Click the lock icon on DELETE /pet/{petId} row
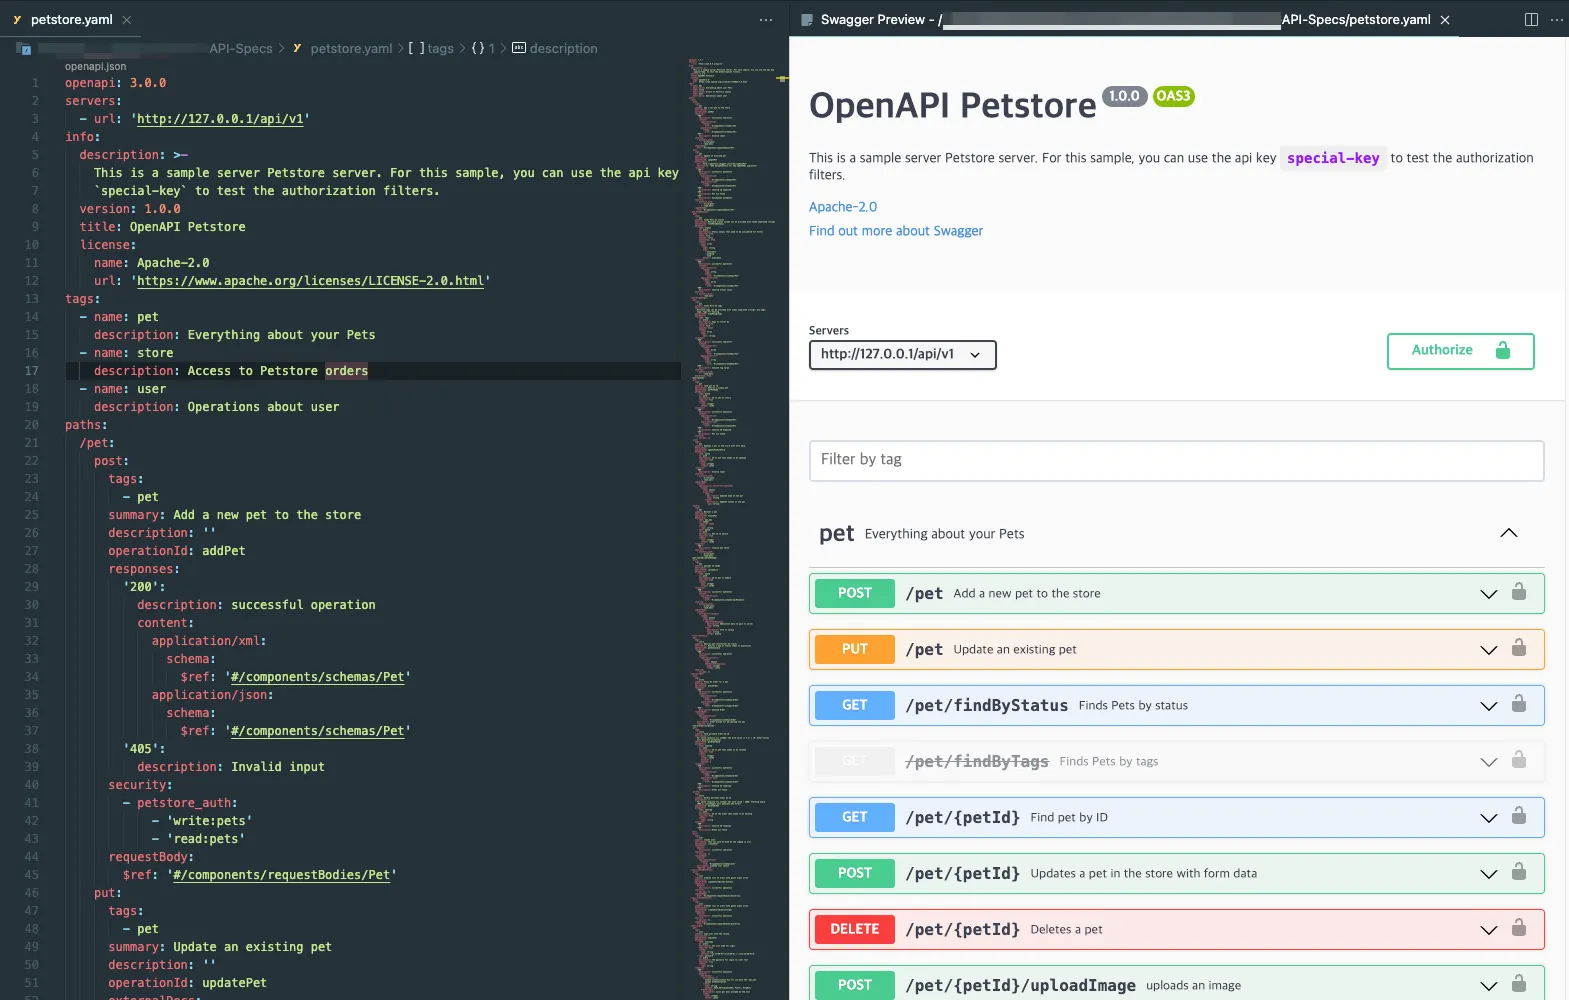The image size is (1569, 1000). point(1519,928)
